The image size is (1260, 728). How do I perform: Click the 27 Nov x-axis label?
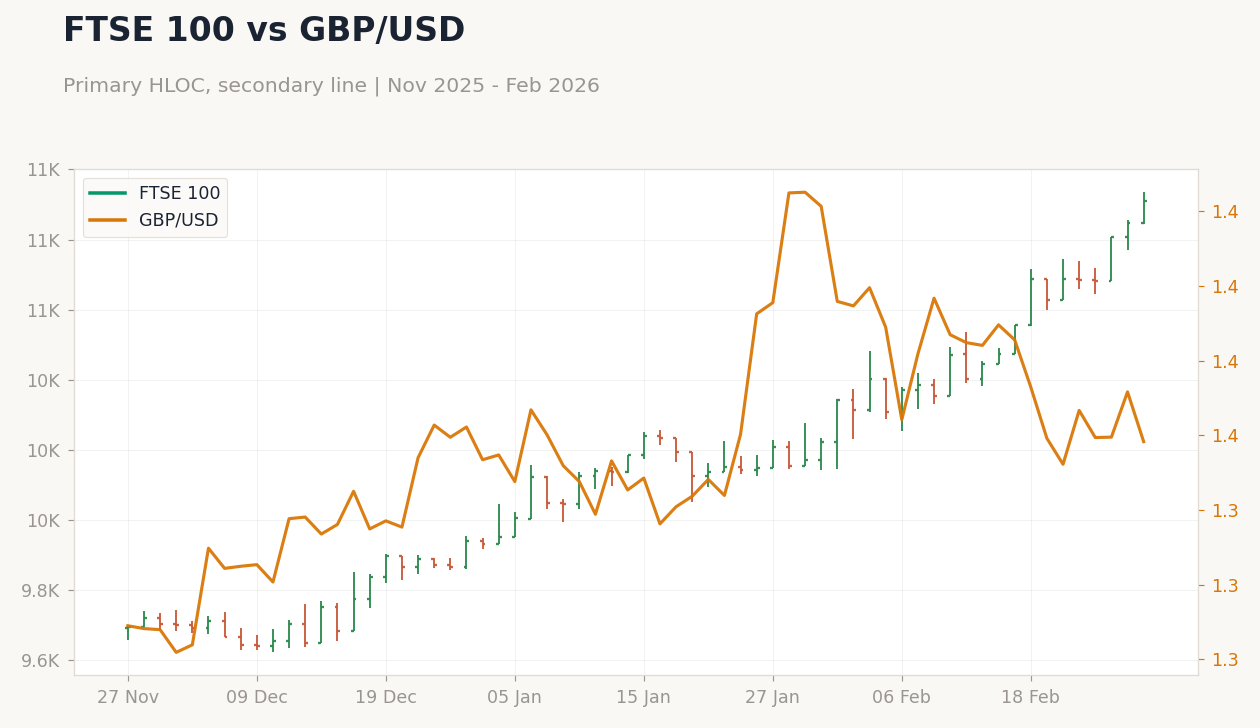pos(128,698)
